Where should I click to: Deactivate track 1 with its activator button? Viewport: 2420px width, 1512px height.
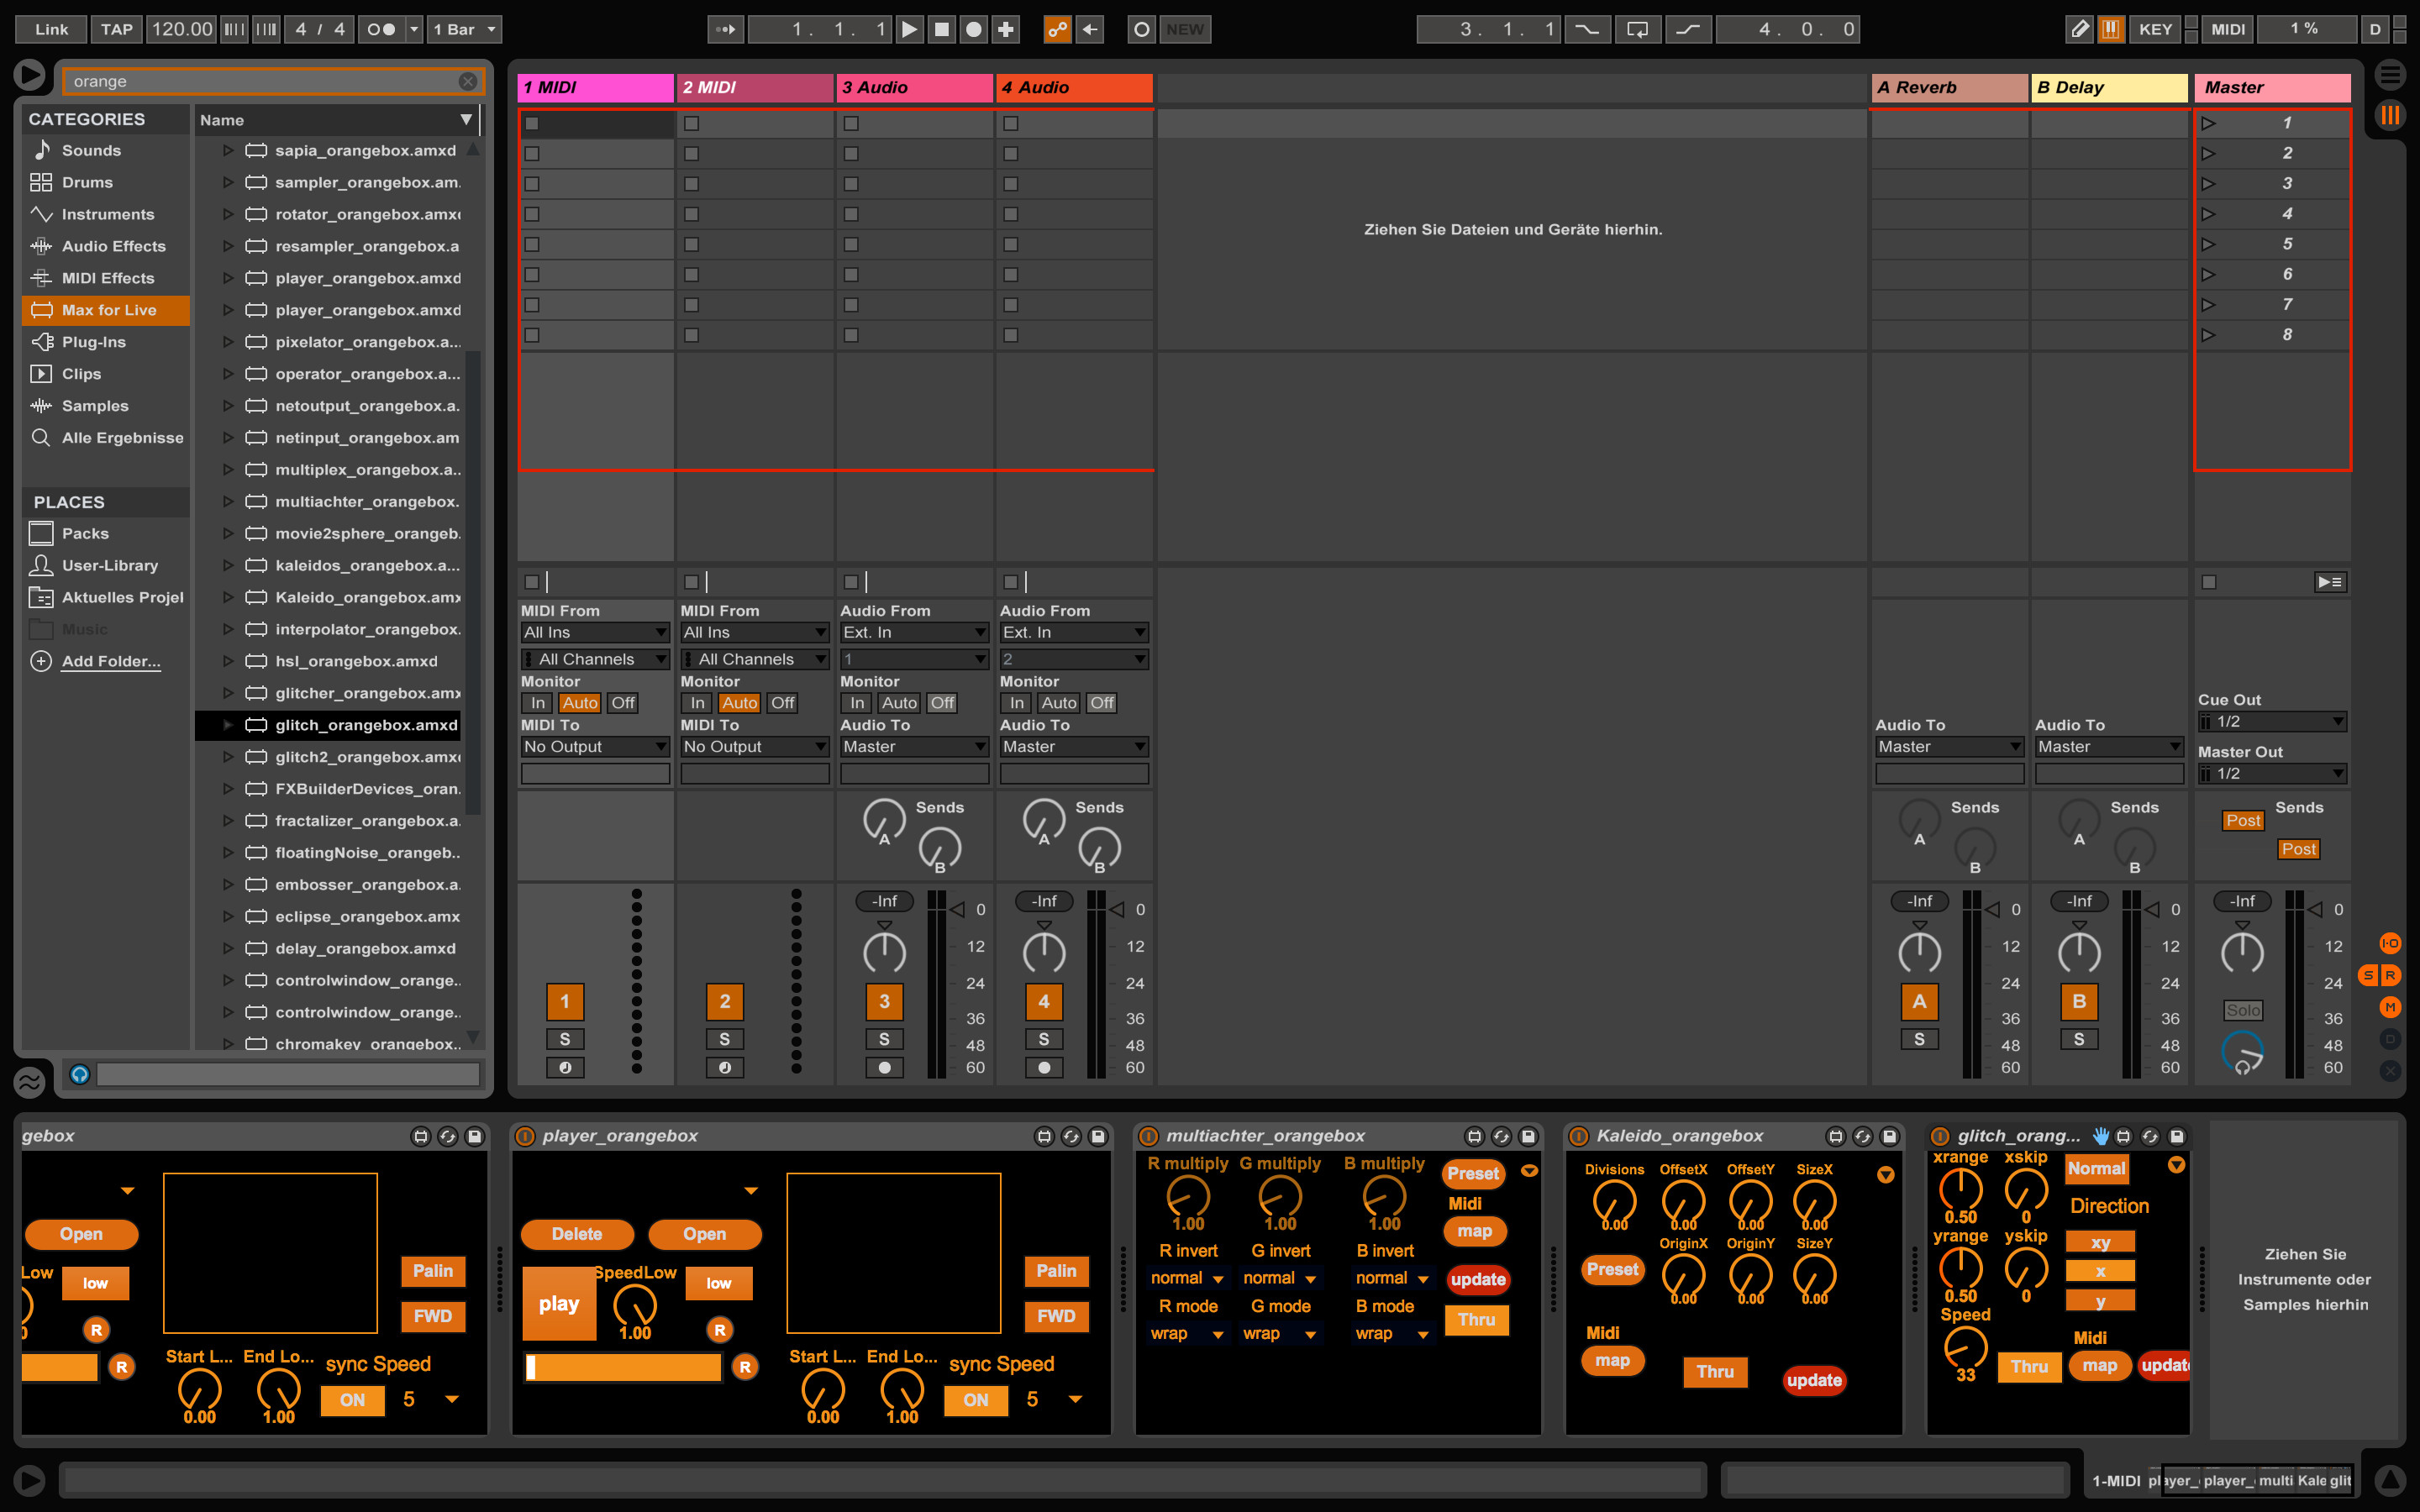[564, 1001]
